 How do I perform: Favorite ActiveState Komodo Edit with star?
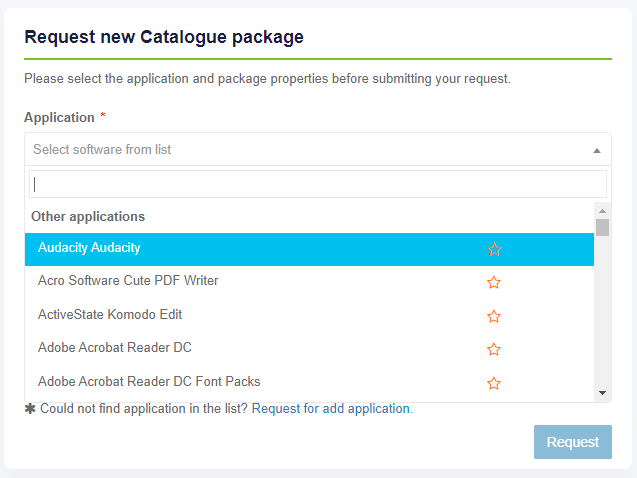(494, 316)
